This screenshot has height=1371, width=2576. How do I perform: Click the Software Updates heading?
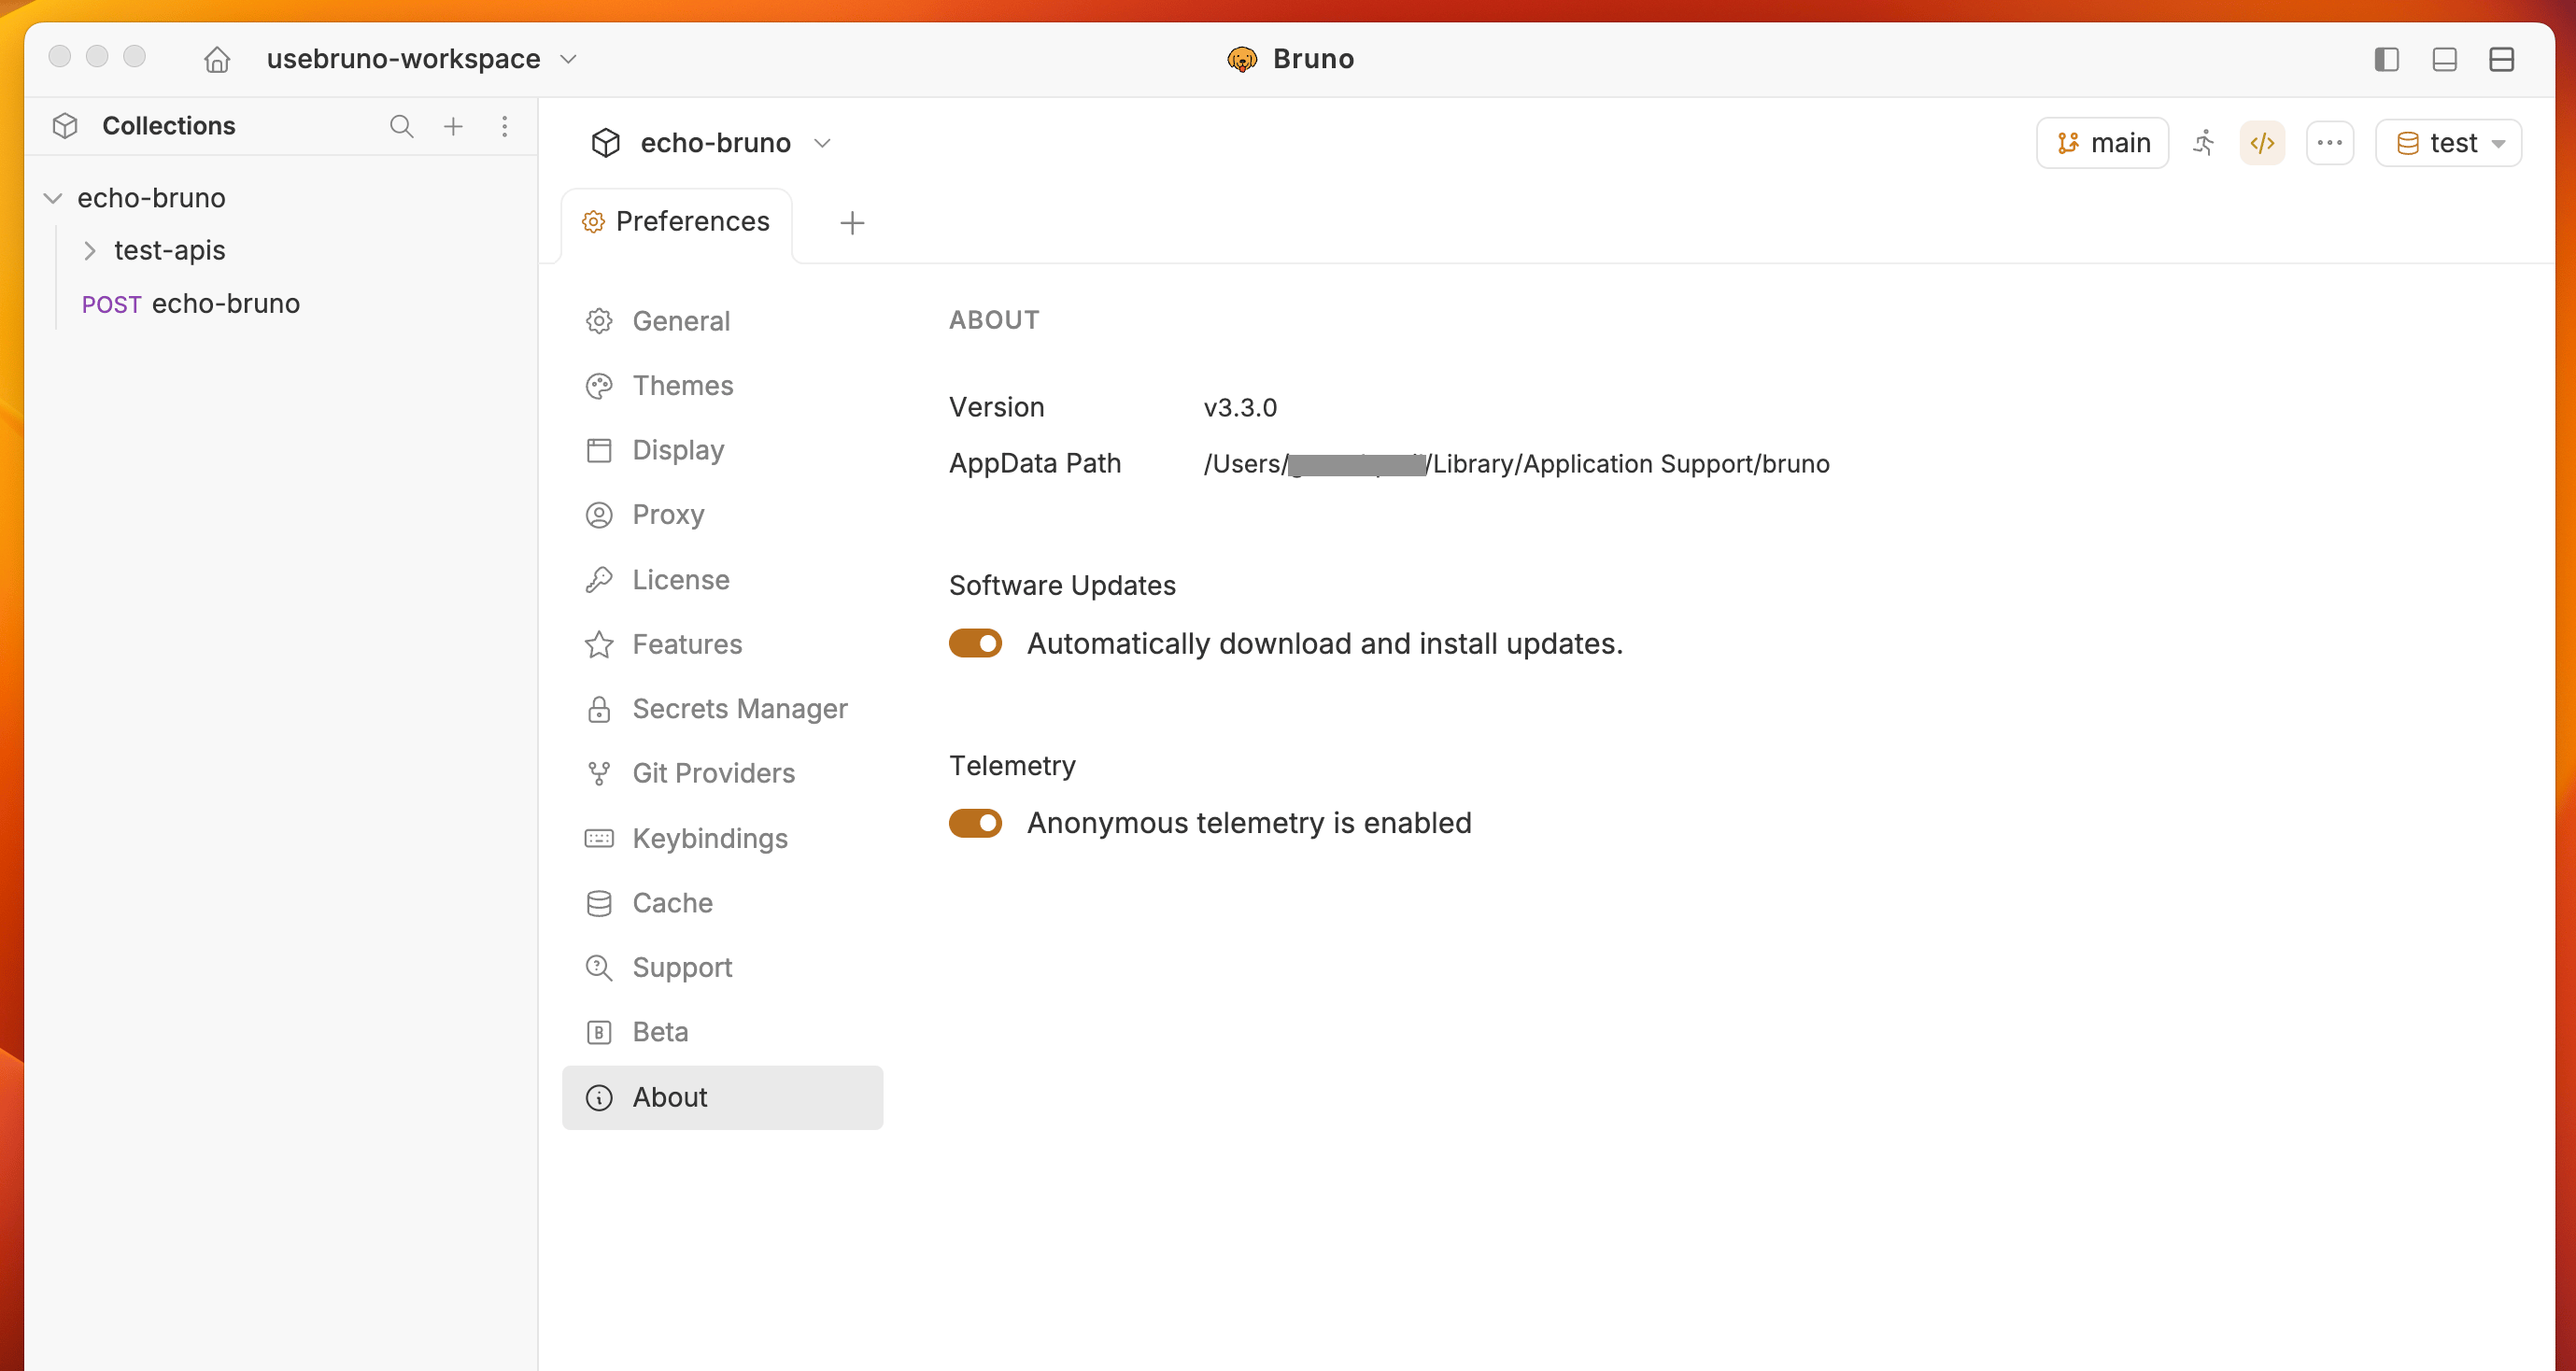pos(1062,586)
